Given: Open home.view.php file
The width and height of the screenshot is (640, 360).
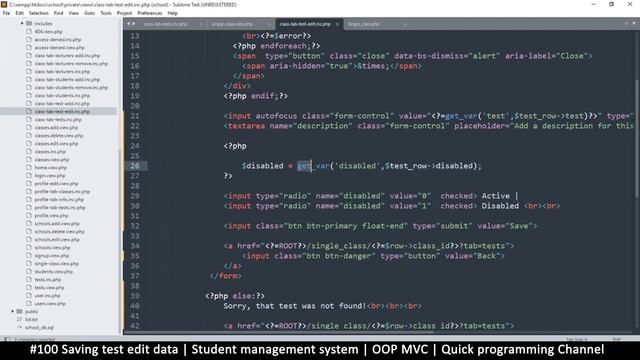Looking at the screenshot, I should (x=51, y=167).
